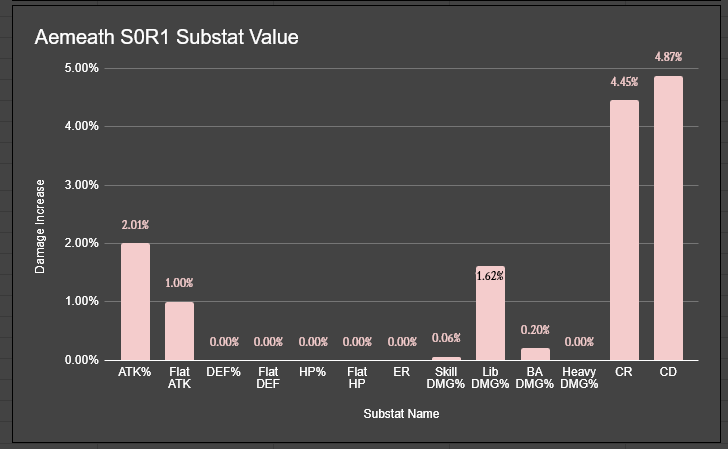Viewport: 728px width, 449px height.
Task: Click the 0.00% label above Flat DEF
Action: (268, 342)
